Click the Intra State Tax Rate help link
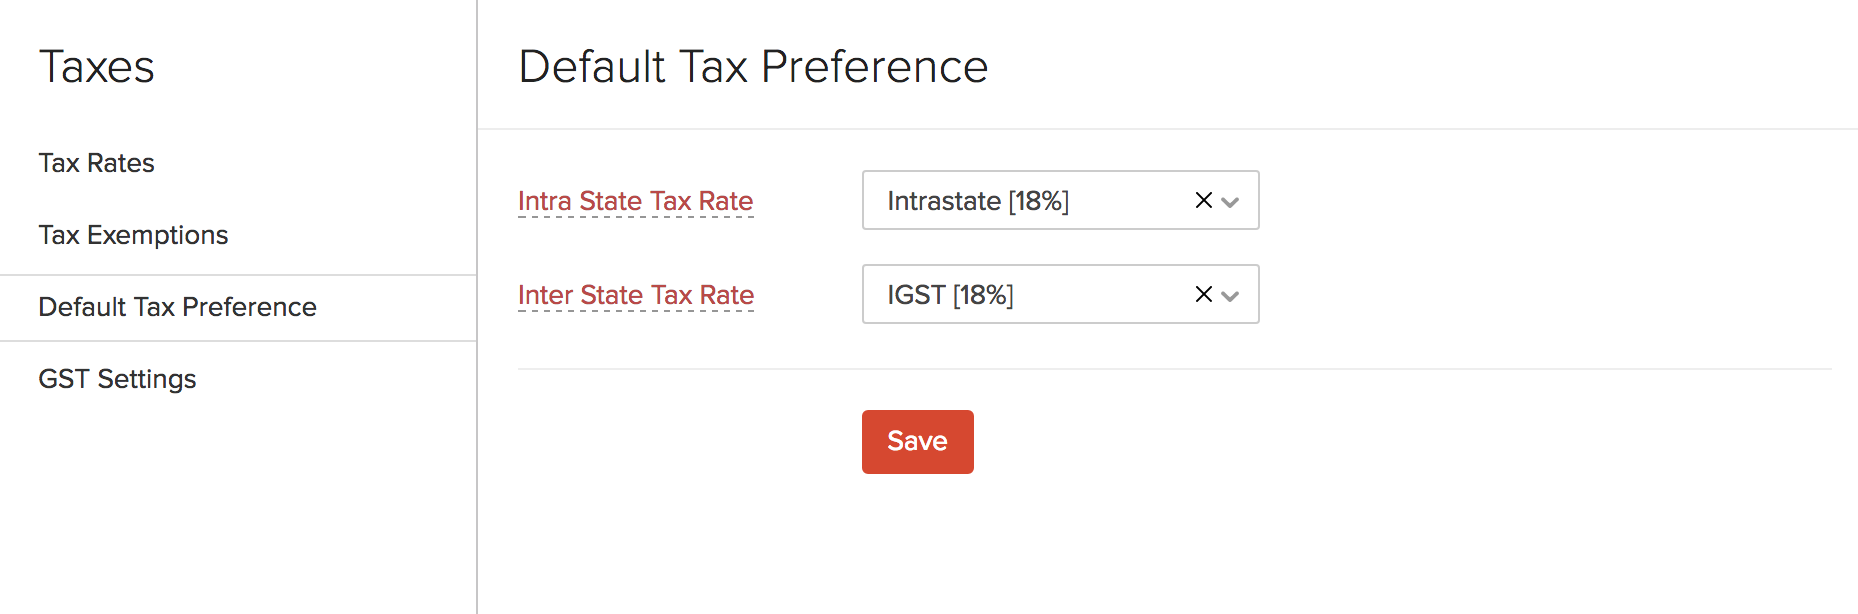 tap(635, 201)
